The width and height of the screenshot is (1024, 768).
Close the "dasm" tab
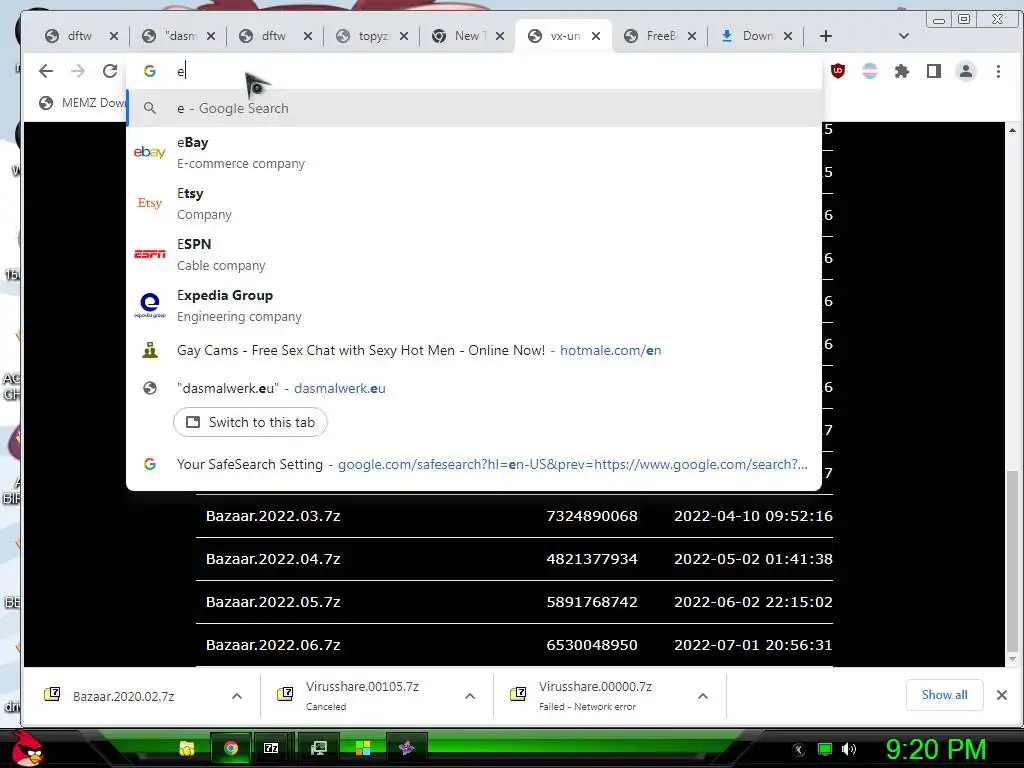point(210,36)
